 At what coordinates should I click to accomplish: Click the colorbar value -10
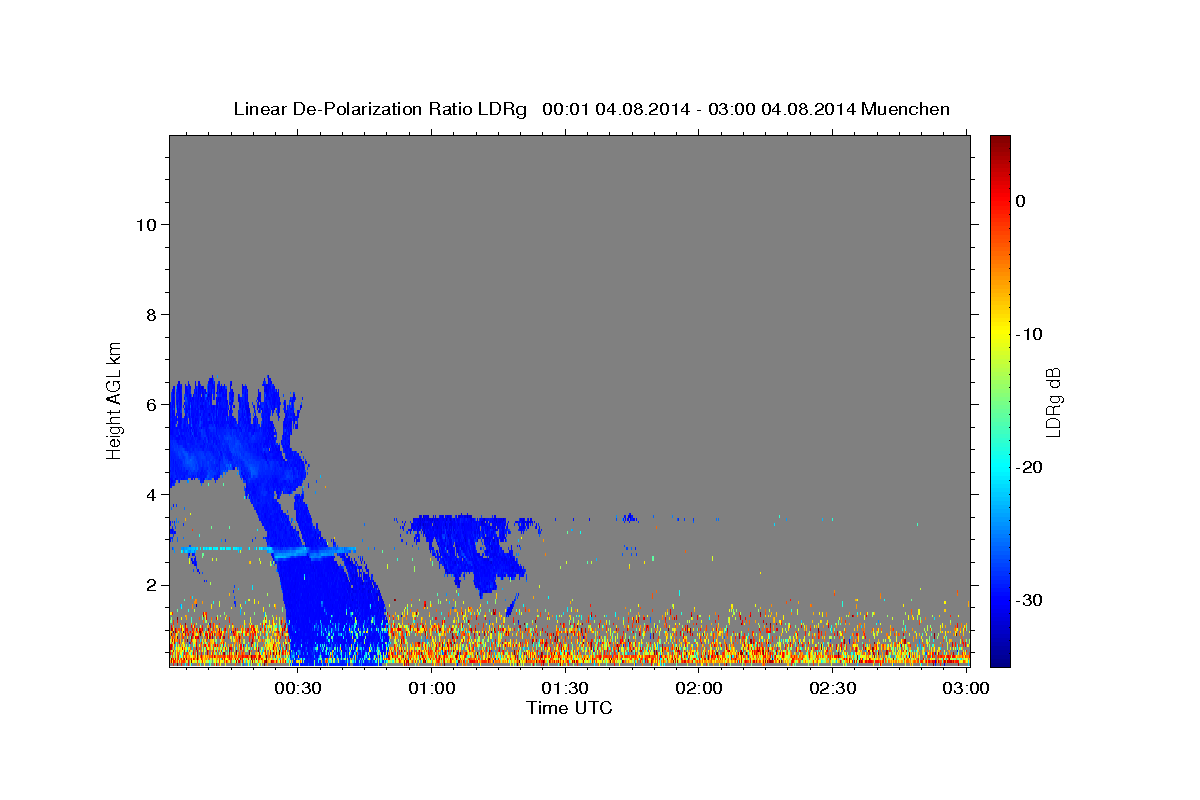(x=1029, y=334)
